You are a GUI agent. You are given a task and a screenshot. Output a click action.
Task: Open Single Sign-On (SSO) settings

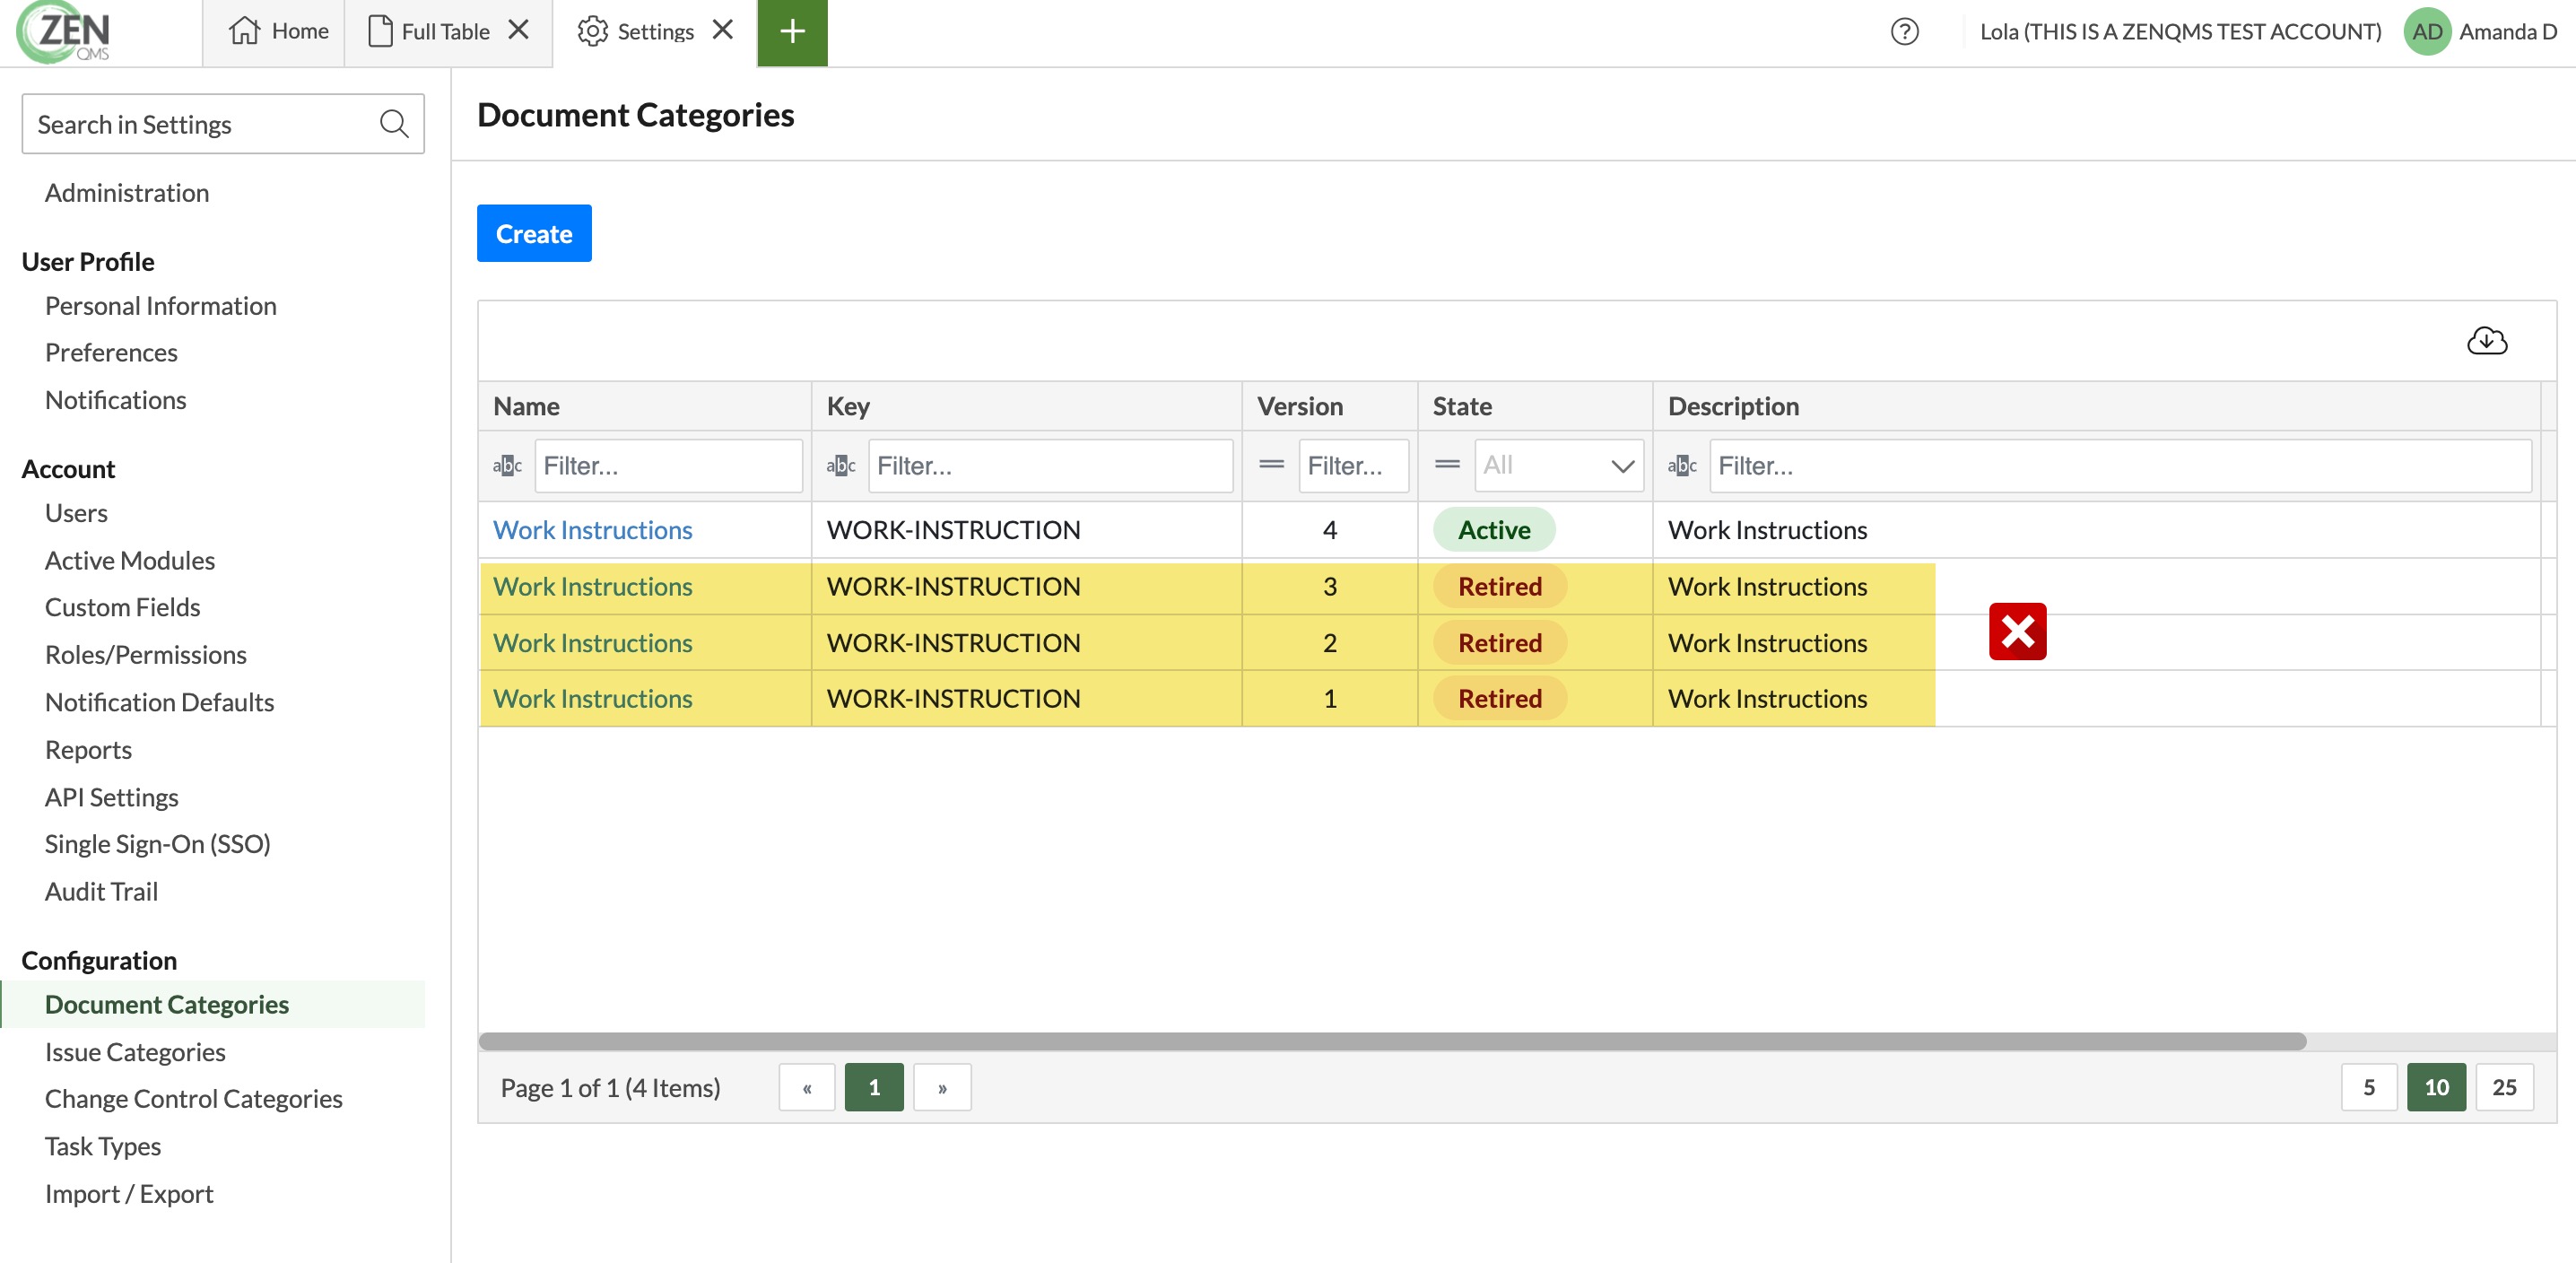click(158, 844)
